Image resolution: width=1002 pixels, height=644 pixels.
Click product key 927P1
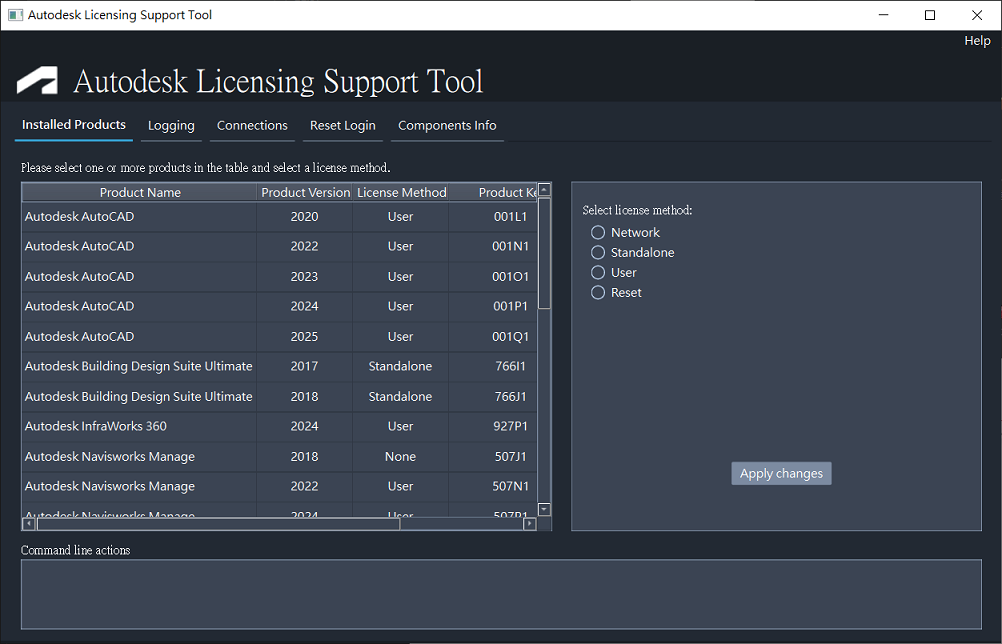[510, 426]
